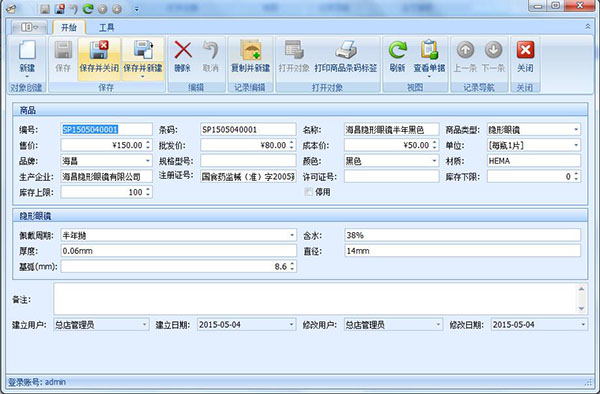Click the 隐形眼镜 section header

pos(300,216)
